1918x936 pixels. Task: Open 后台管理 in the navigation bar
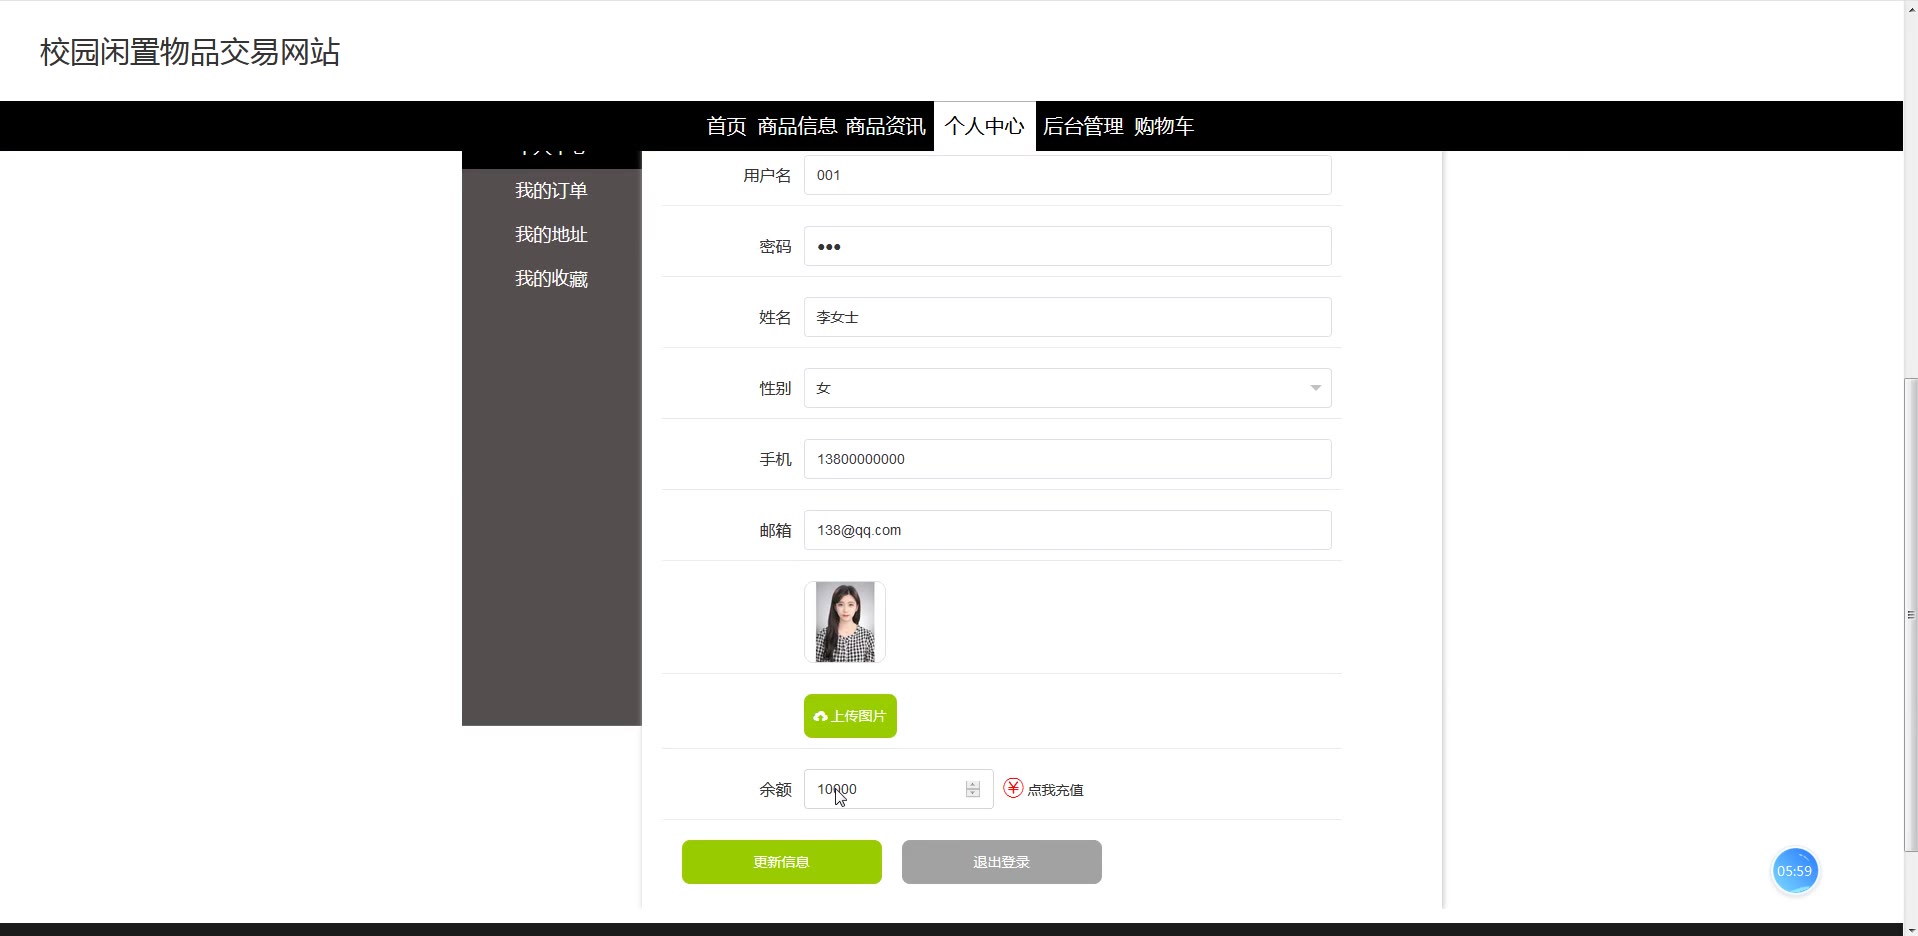1083,126
